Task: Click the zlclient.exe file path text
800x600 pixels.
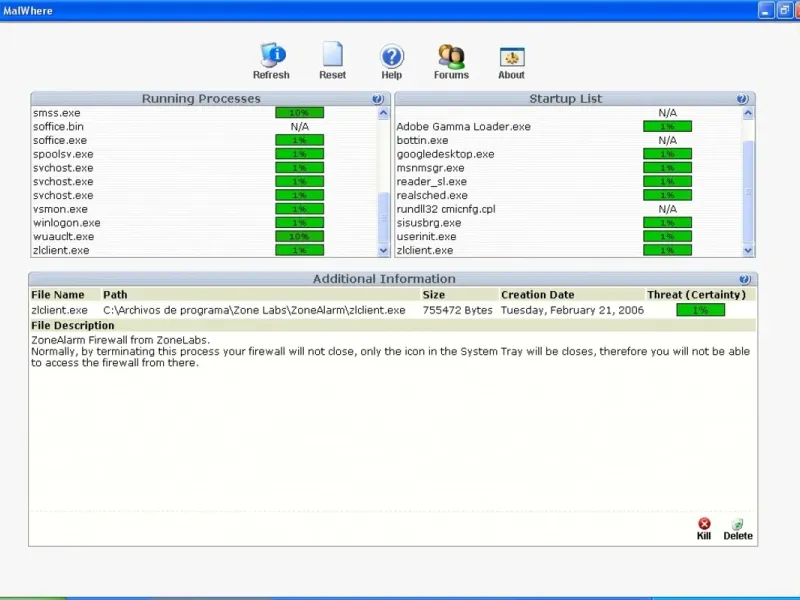Action: (254, 310)
